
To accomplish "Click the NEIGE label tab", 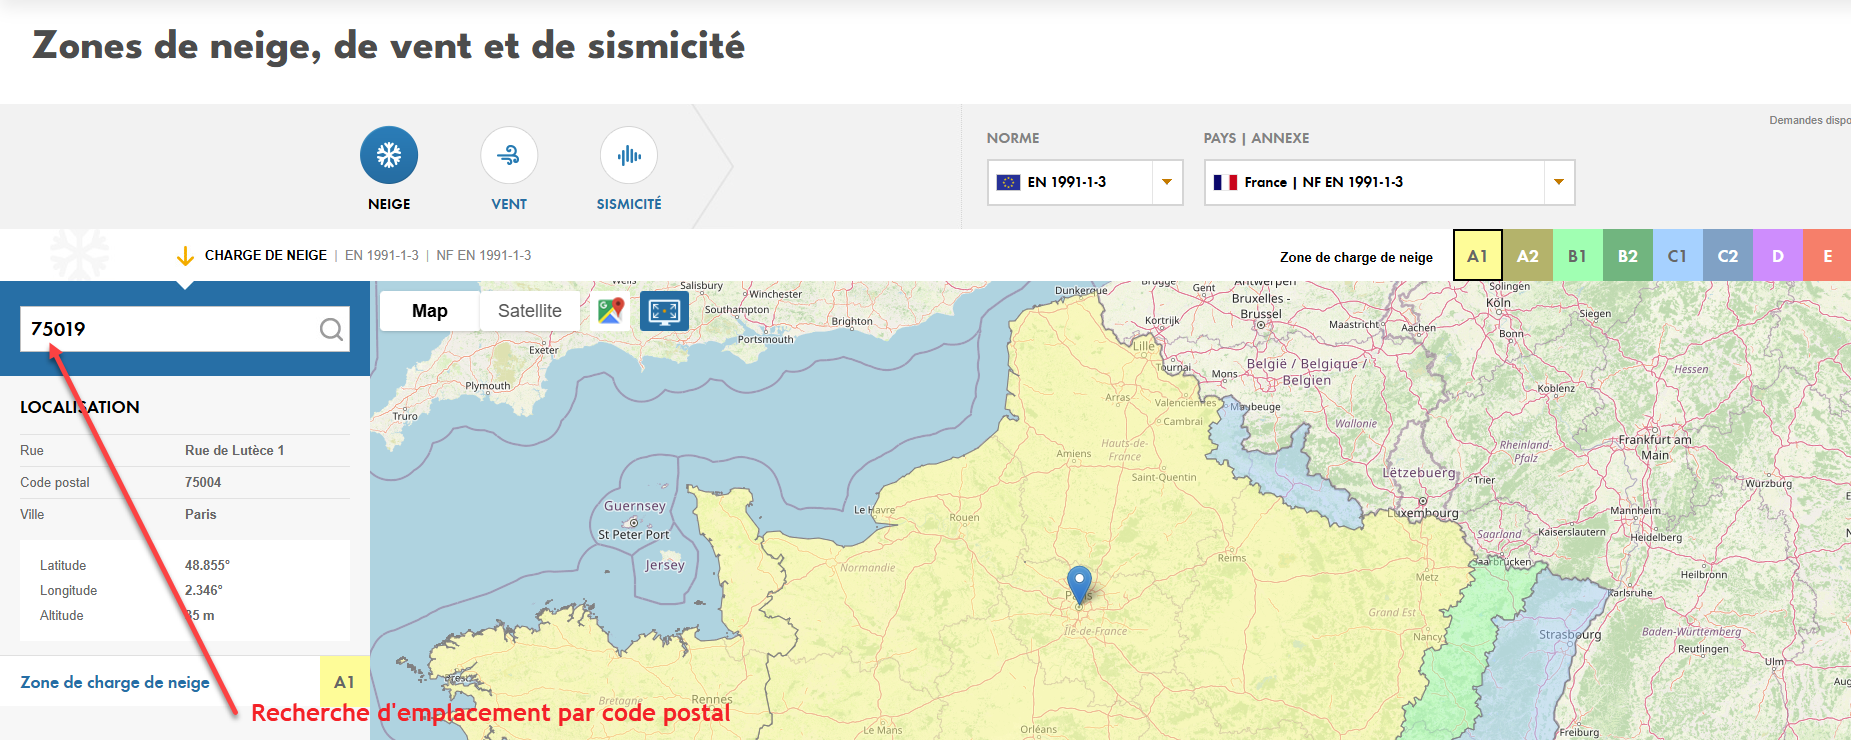I will [389, 204].
